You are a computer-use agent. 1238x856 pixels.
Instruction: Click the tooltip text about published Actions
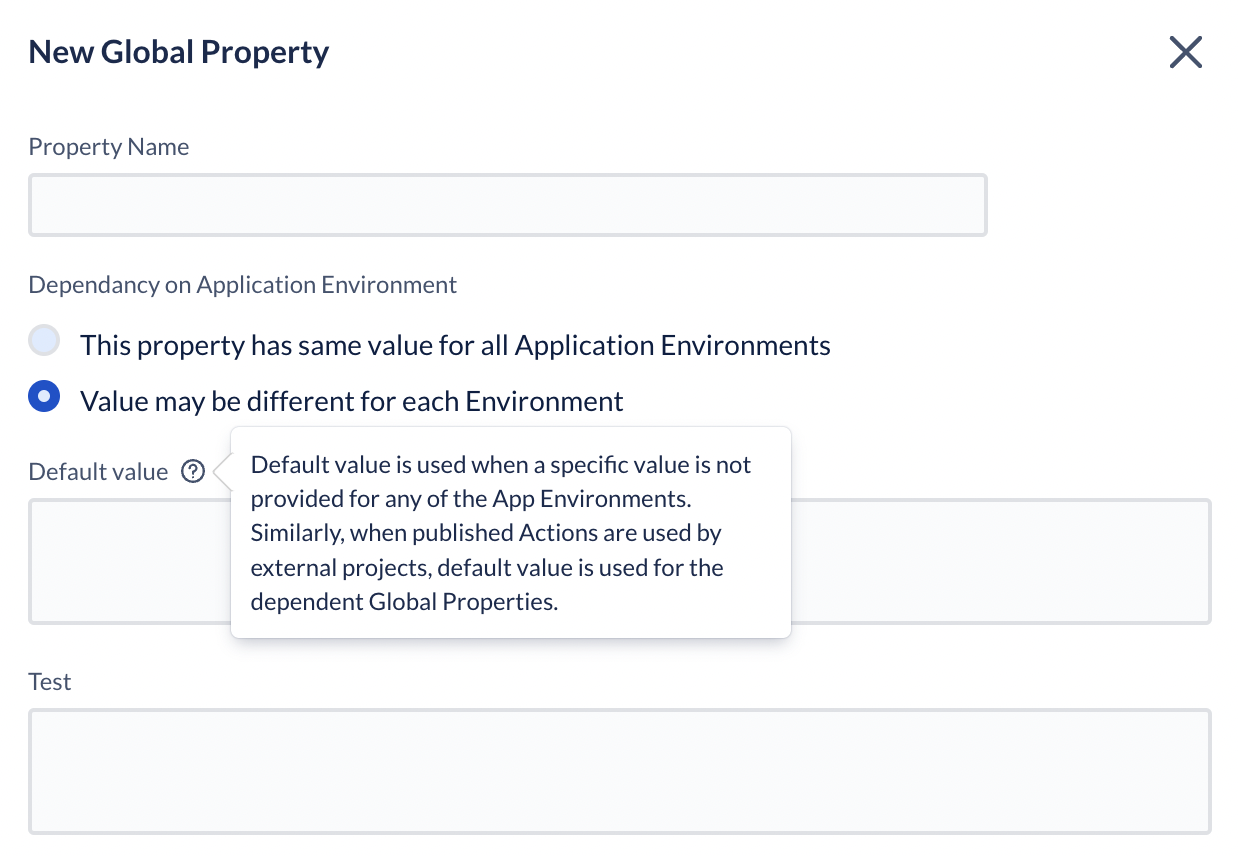(x=486, y=532)
